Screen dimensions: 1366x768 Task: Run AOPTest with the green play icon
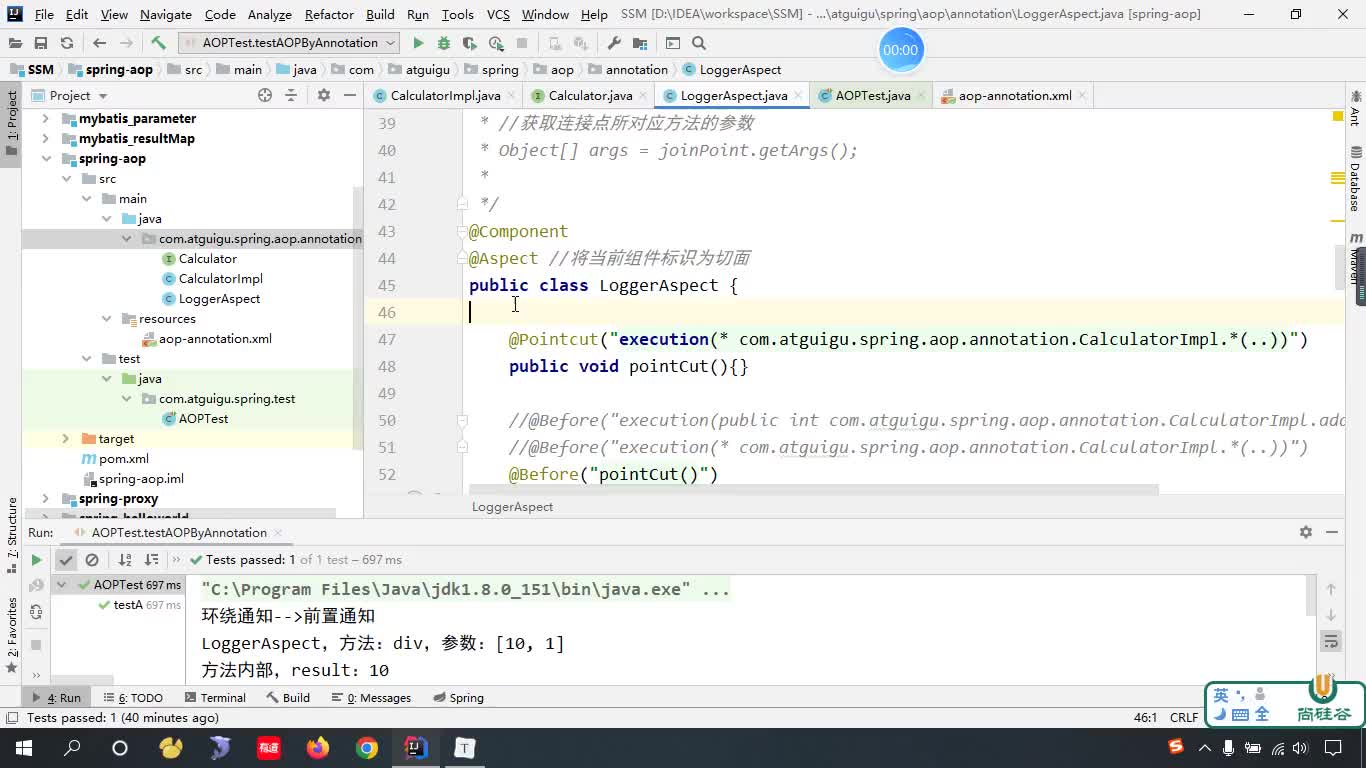pos(418,43)
